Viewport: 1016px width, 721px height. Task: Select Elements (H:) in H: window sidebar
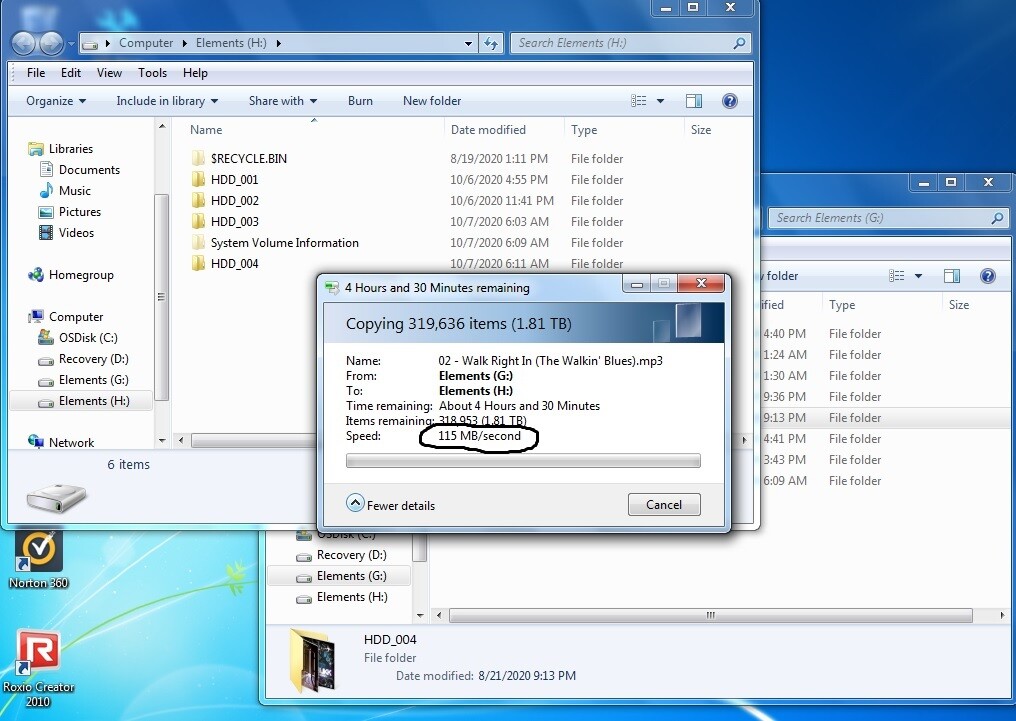pyautogui.click(x=81, y=401)
